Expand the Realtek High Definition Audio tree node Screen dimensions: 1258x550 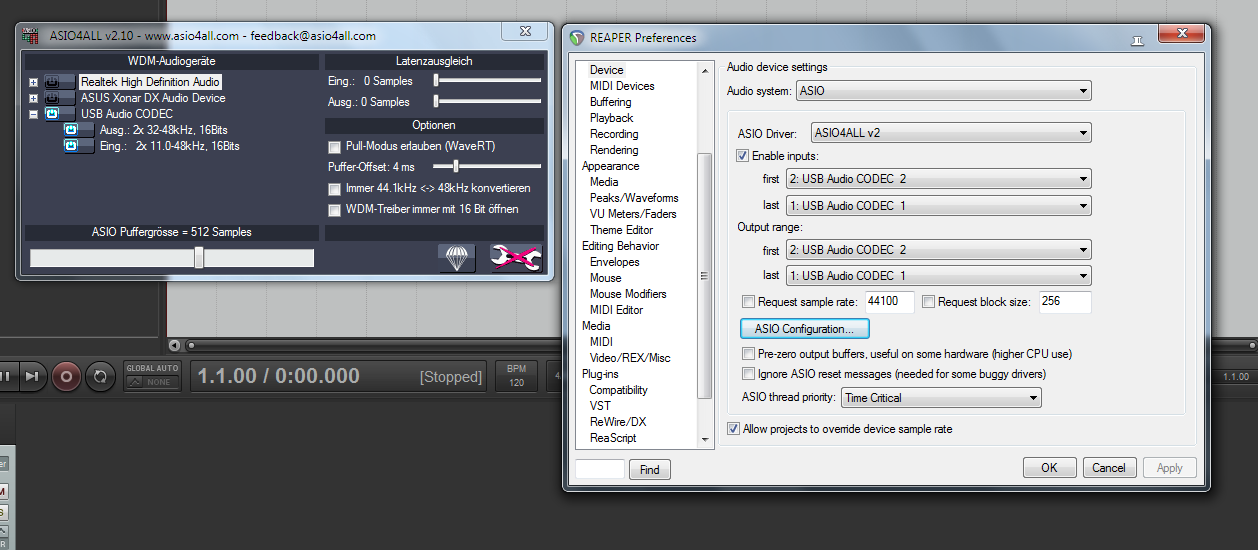point(34,82)
